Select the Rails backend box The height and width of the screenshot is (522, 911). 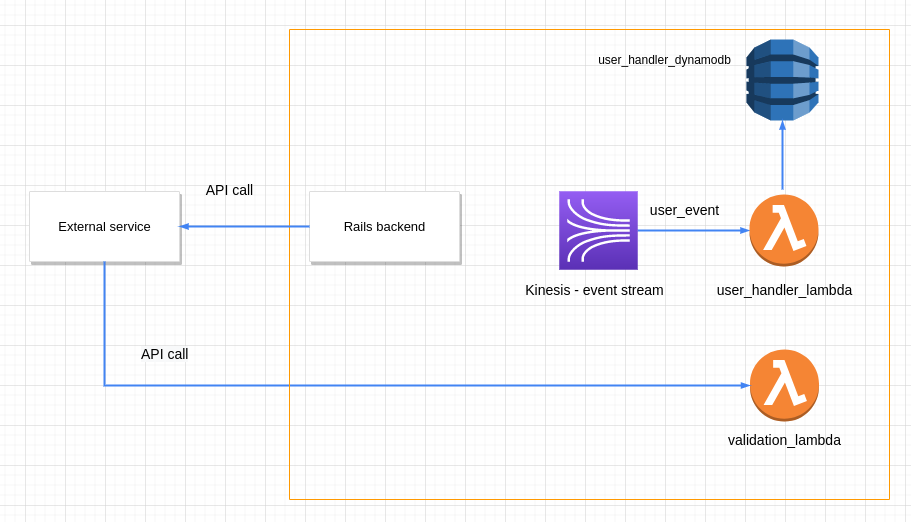click(x=385, y=227)
